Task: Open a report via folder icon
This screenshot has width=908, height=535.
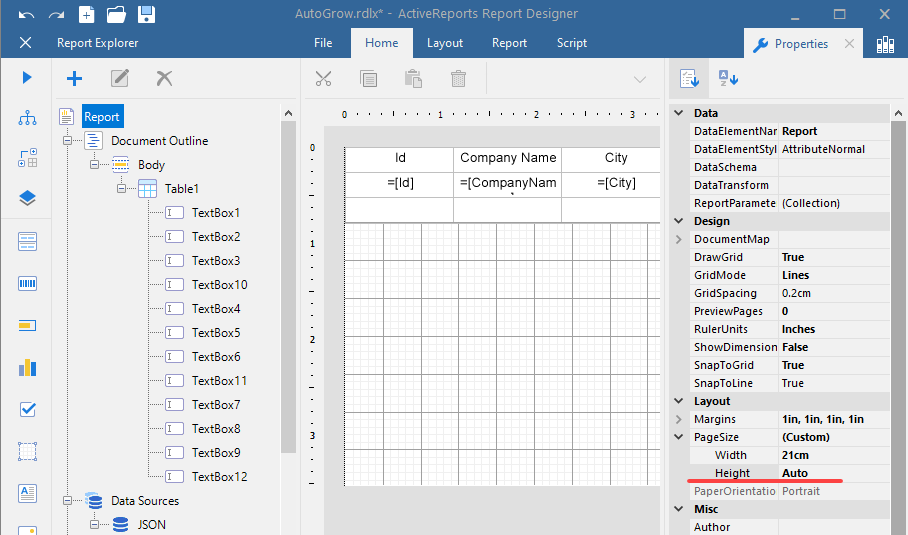Action: (x=116, y=14)
